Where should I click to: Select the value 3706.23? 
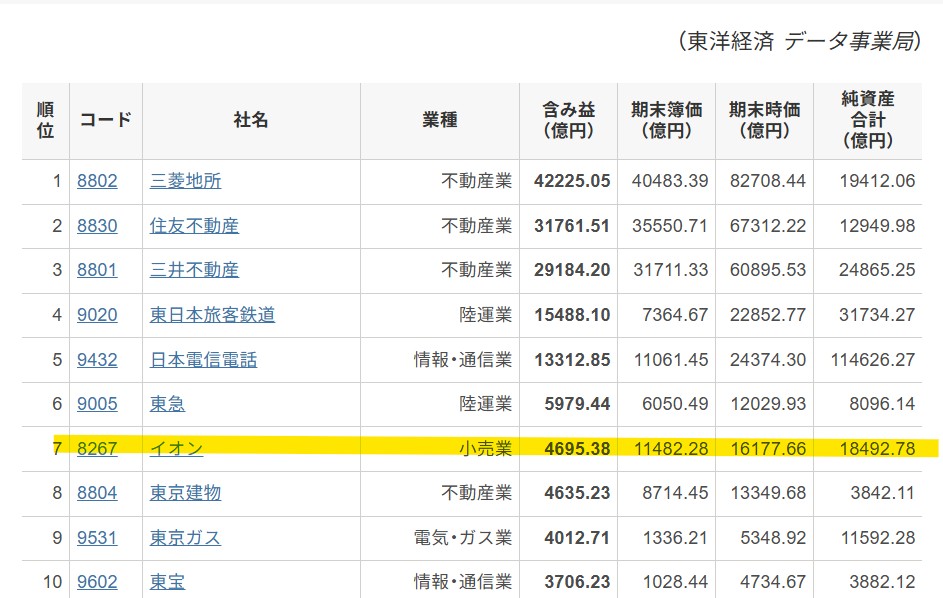577,582
